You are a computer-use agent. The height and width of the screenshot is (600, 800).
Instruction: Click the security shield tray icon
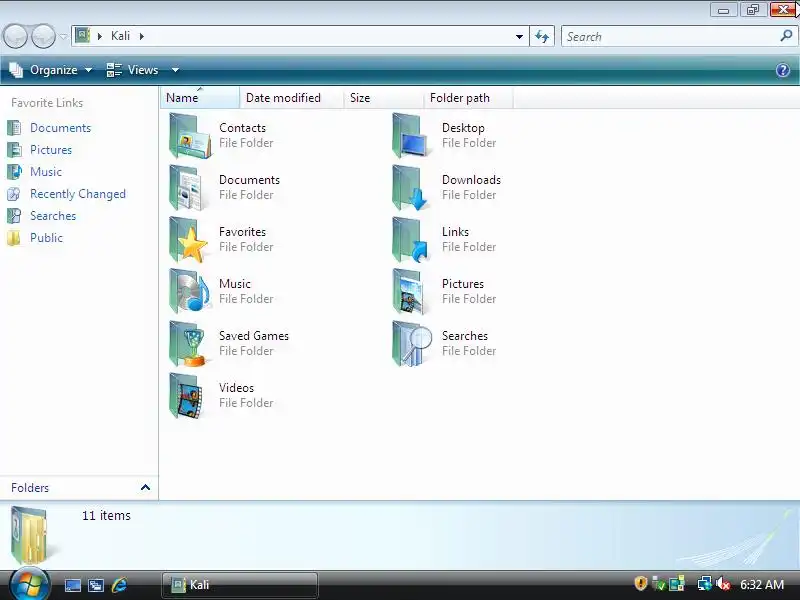tap(640, 583)
